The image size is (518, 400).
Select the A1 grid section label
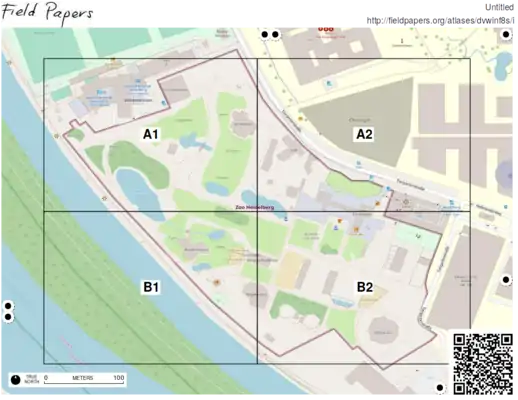click(151, 134)
